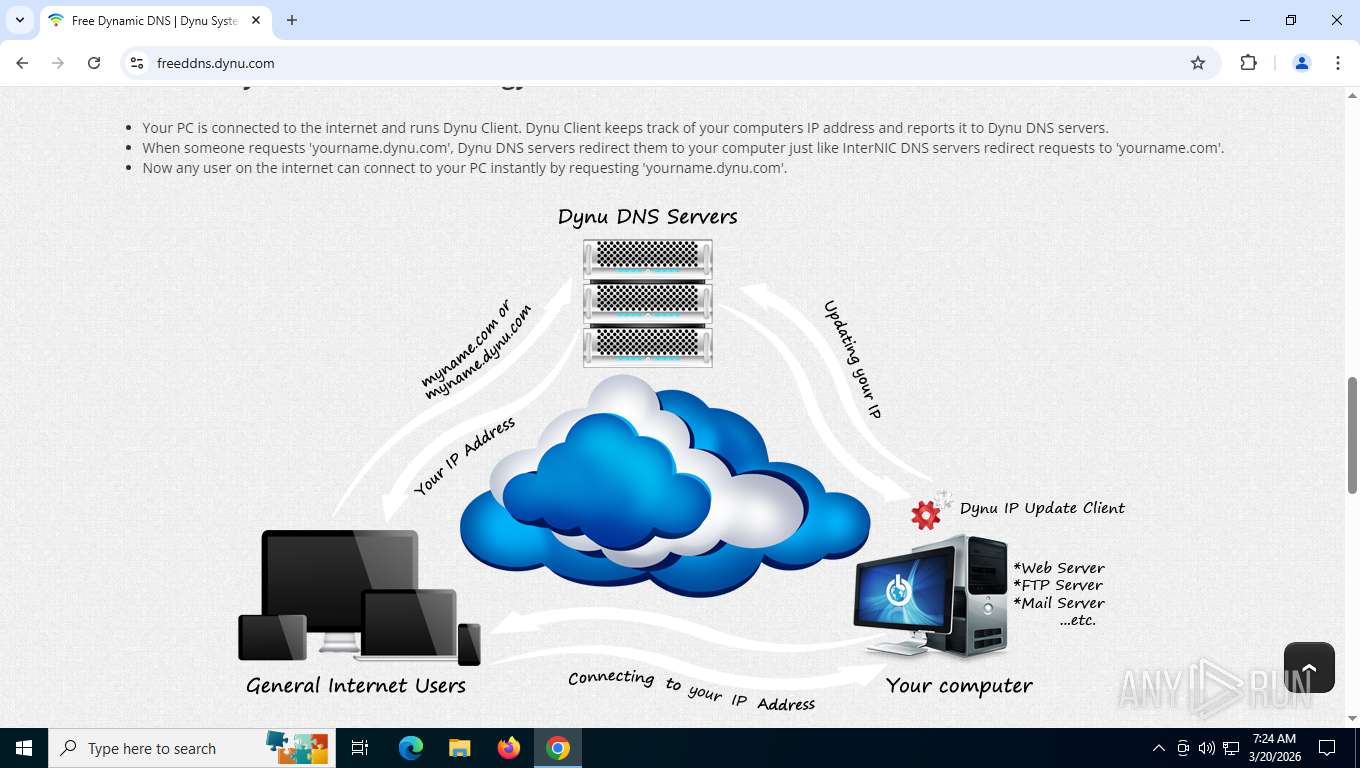
Task: Click the browser Forward arrow
Action: tap(58, 63)
